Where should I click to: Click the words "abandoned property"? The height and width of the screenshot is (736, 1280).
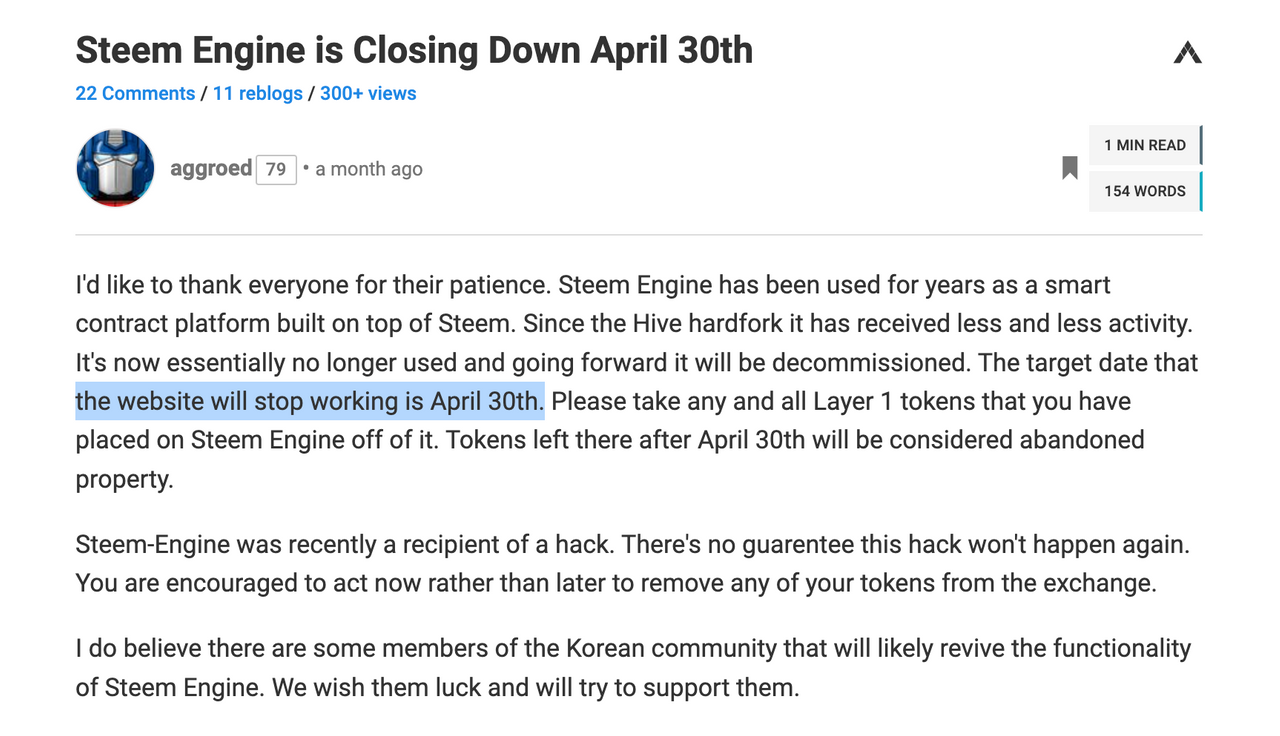[1082, 440]
